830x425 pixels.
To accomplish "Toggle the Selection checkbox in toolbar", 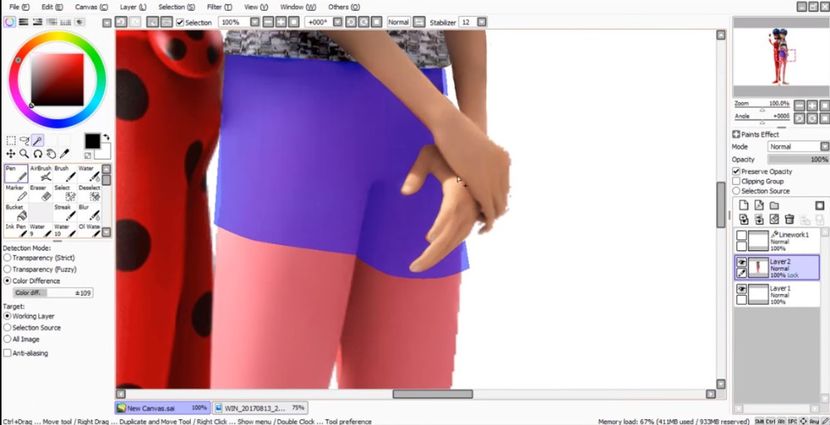I will (180, 22).
